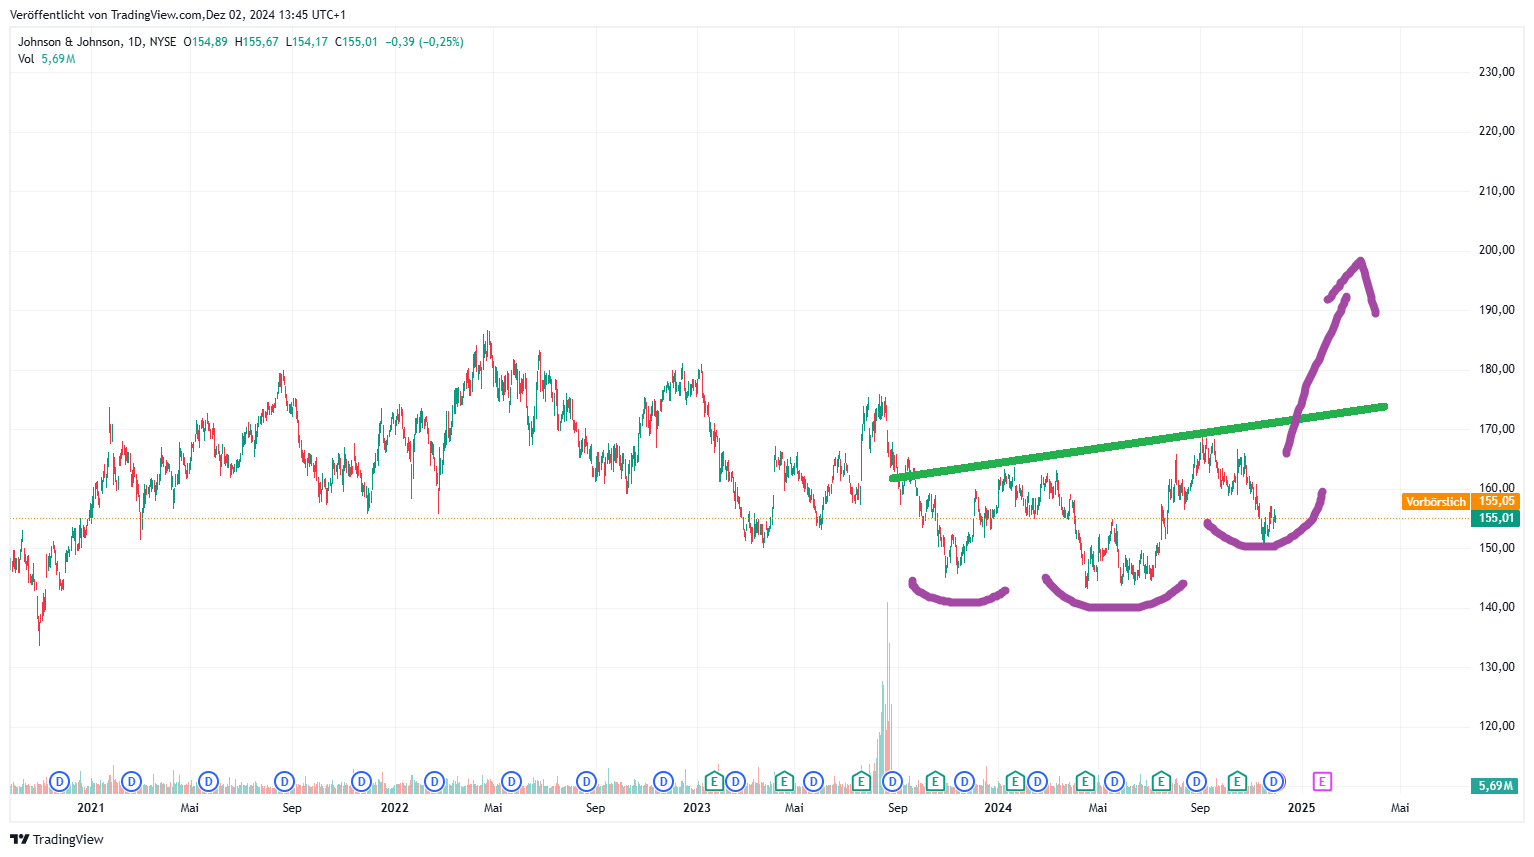Screen dimensions: 1534x857
Task: Click the last green earnings E marker
Action: 1237,781
